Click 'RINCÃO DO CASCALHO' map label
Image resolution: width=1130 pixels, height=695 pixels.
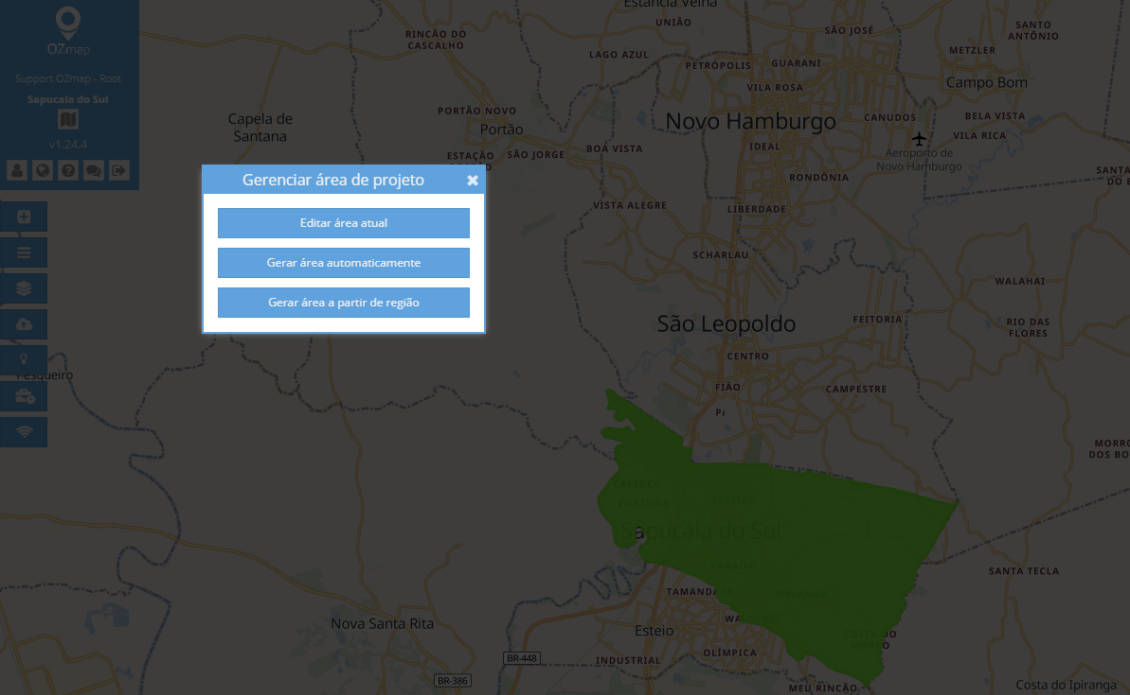(435, 40)
